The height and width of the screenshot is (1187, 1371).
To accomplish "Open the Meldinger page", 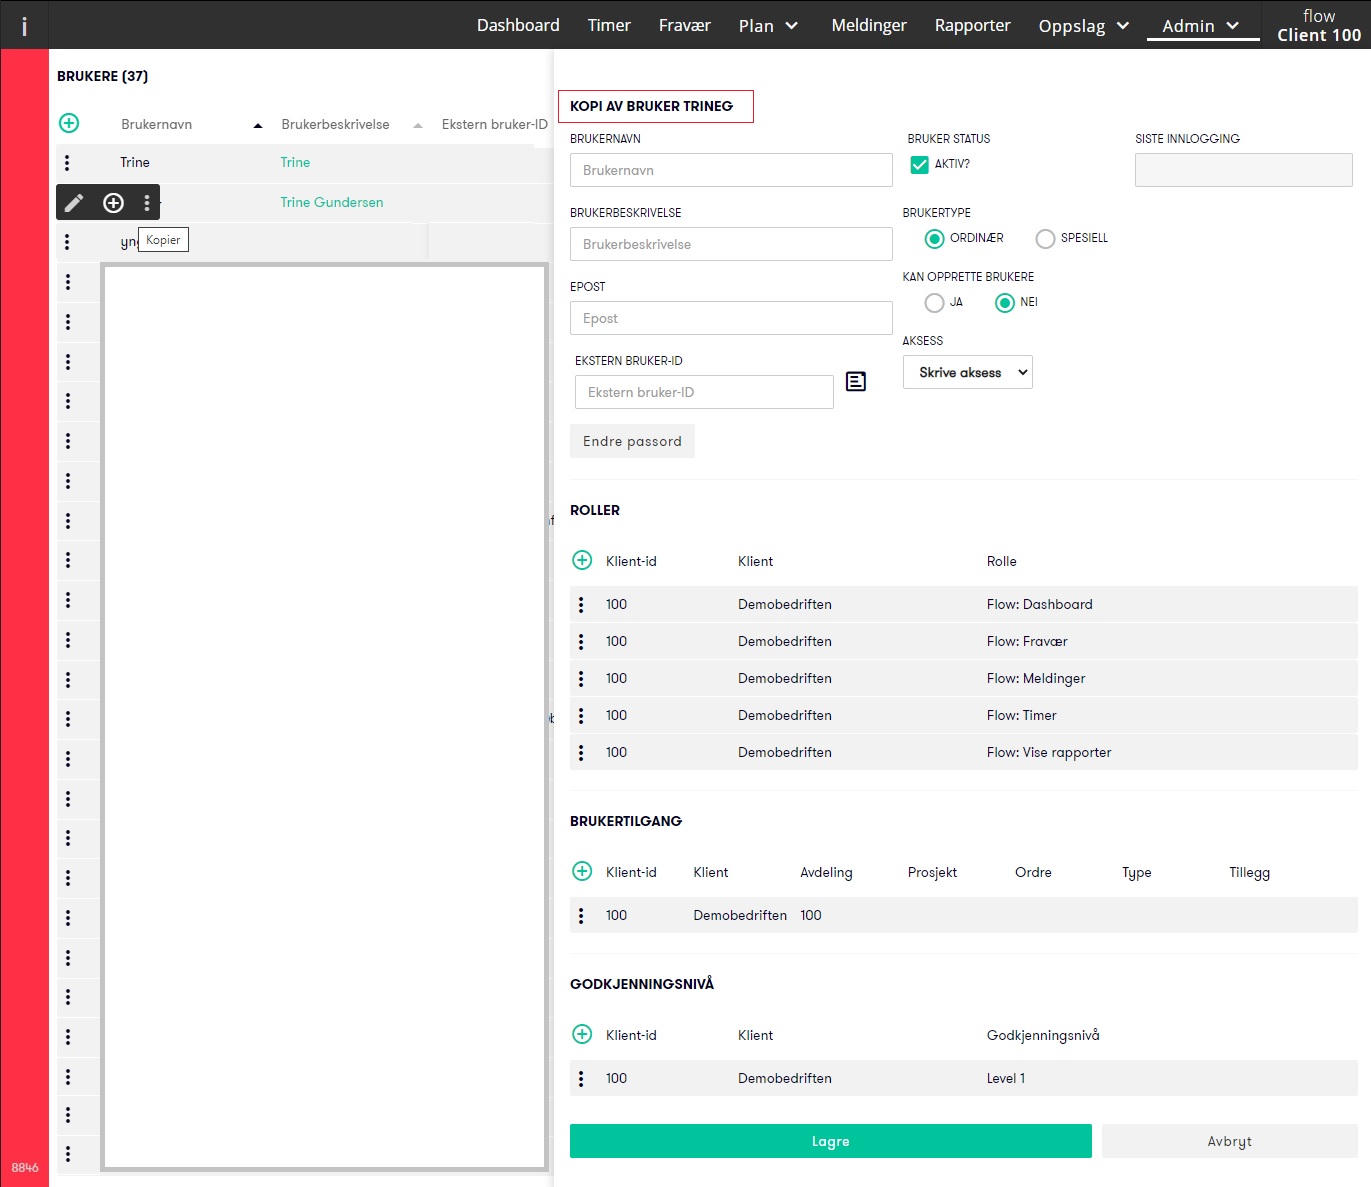I will [x=869, y=25].
